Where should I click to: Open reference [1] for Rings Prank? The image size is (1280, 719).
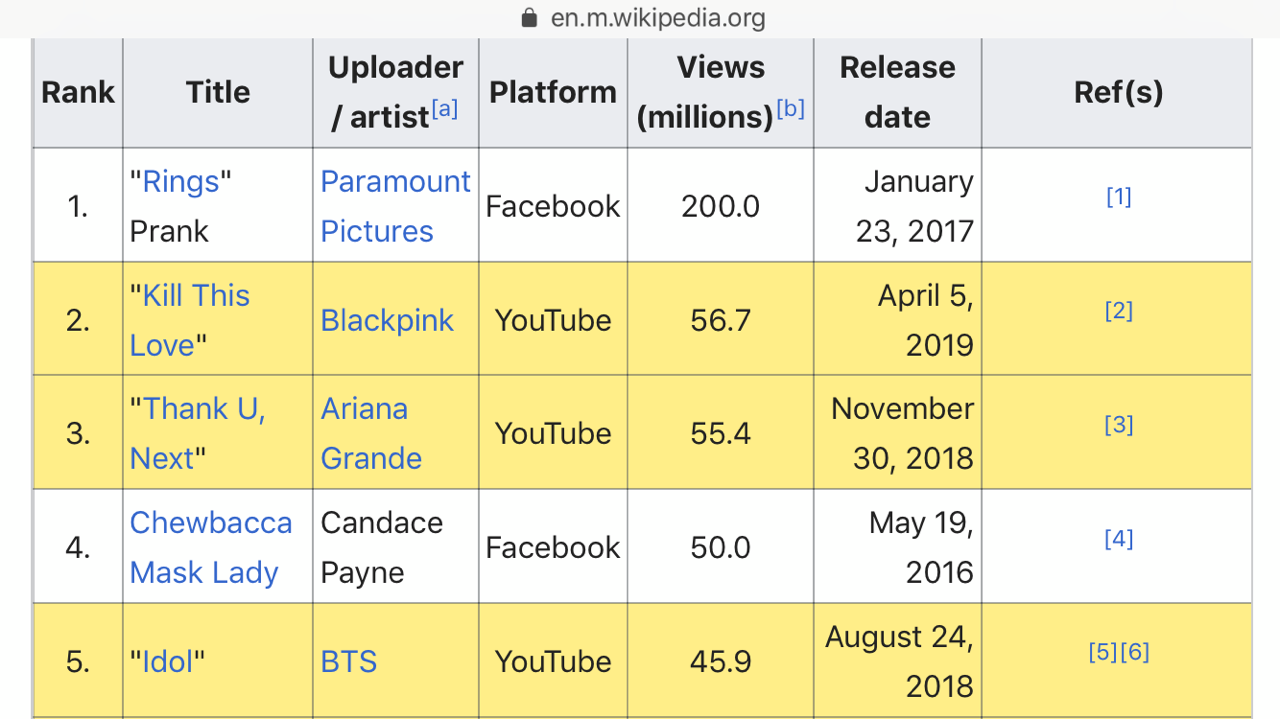tap(1118, 197)
